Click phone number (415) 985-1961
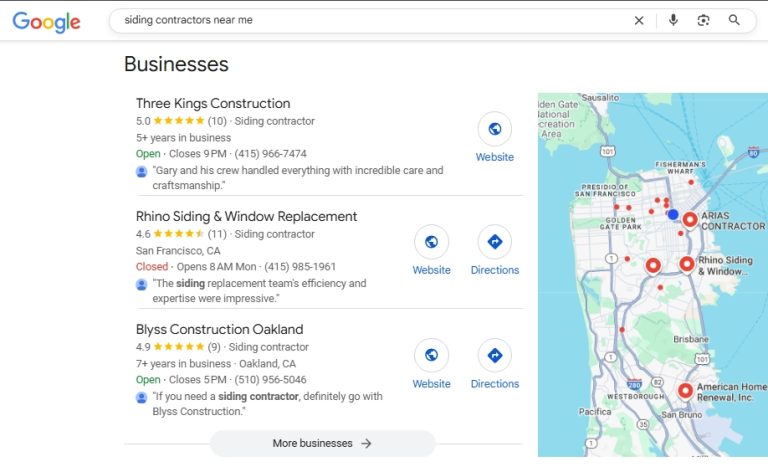 (x=300, y=267)
